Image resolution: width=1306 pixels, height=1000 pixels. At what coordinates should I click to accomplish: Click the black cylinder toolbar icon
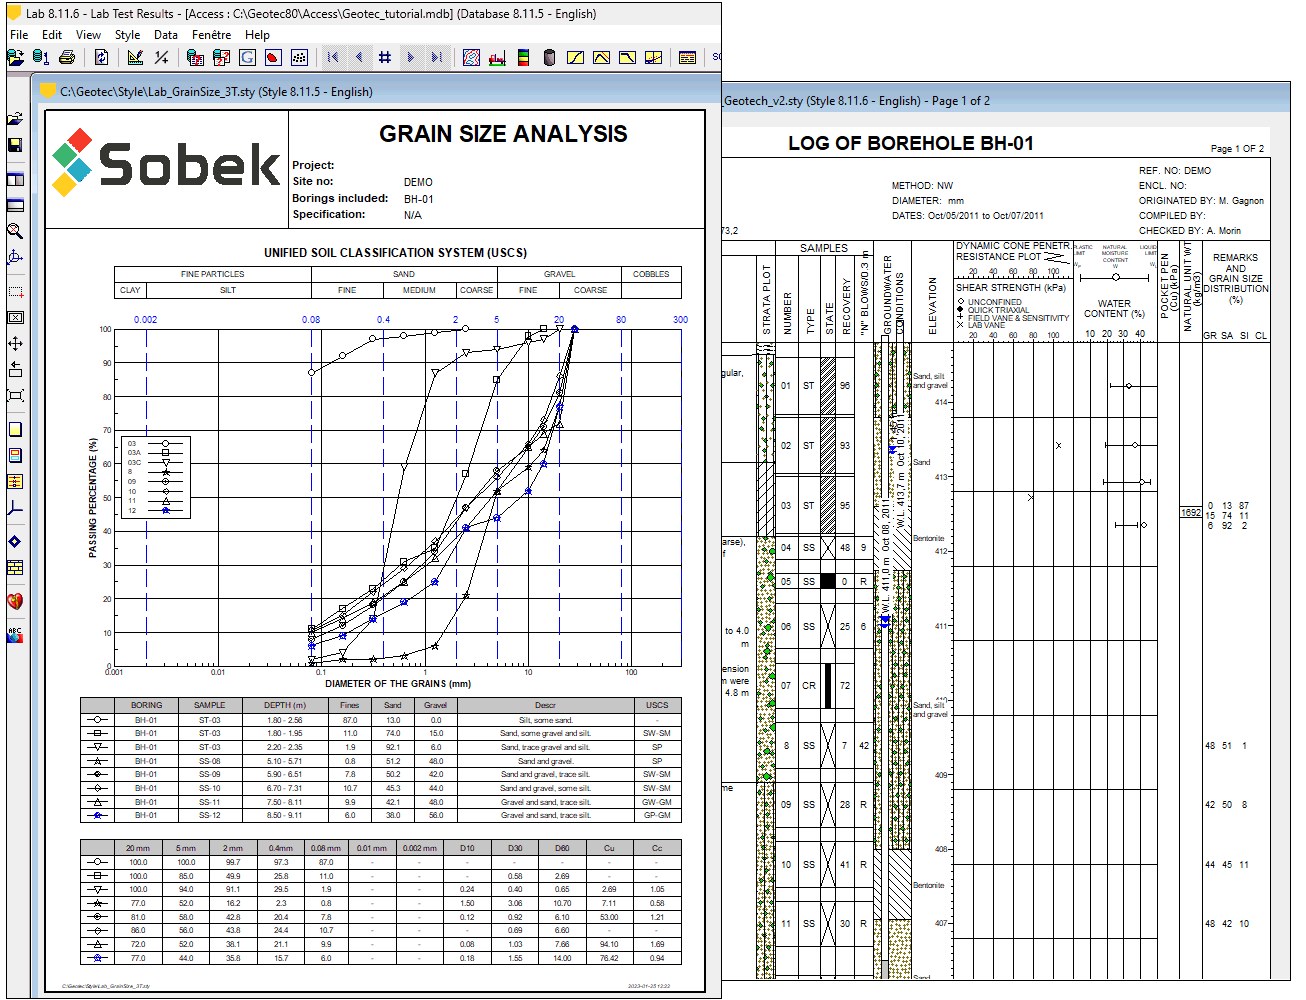pyautogui.click(x=549, y=58)
